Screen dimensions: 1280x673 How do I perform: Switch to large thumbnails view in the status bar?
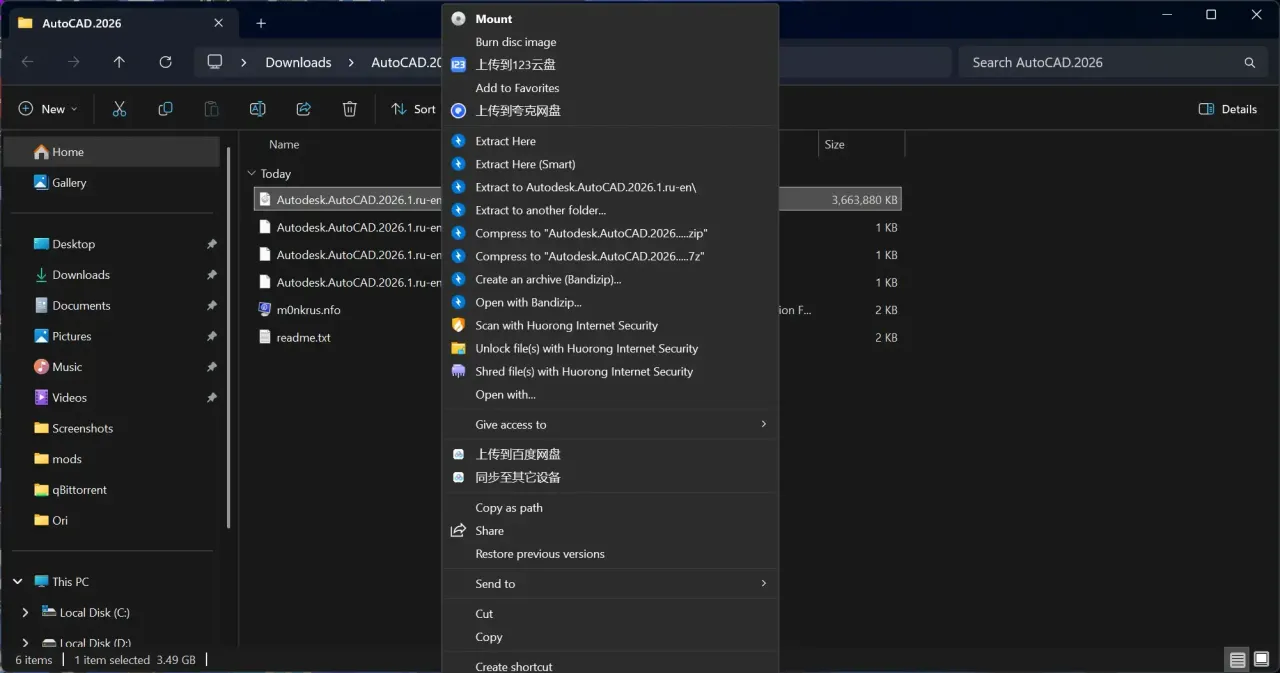click(1262, 660)
